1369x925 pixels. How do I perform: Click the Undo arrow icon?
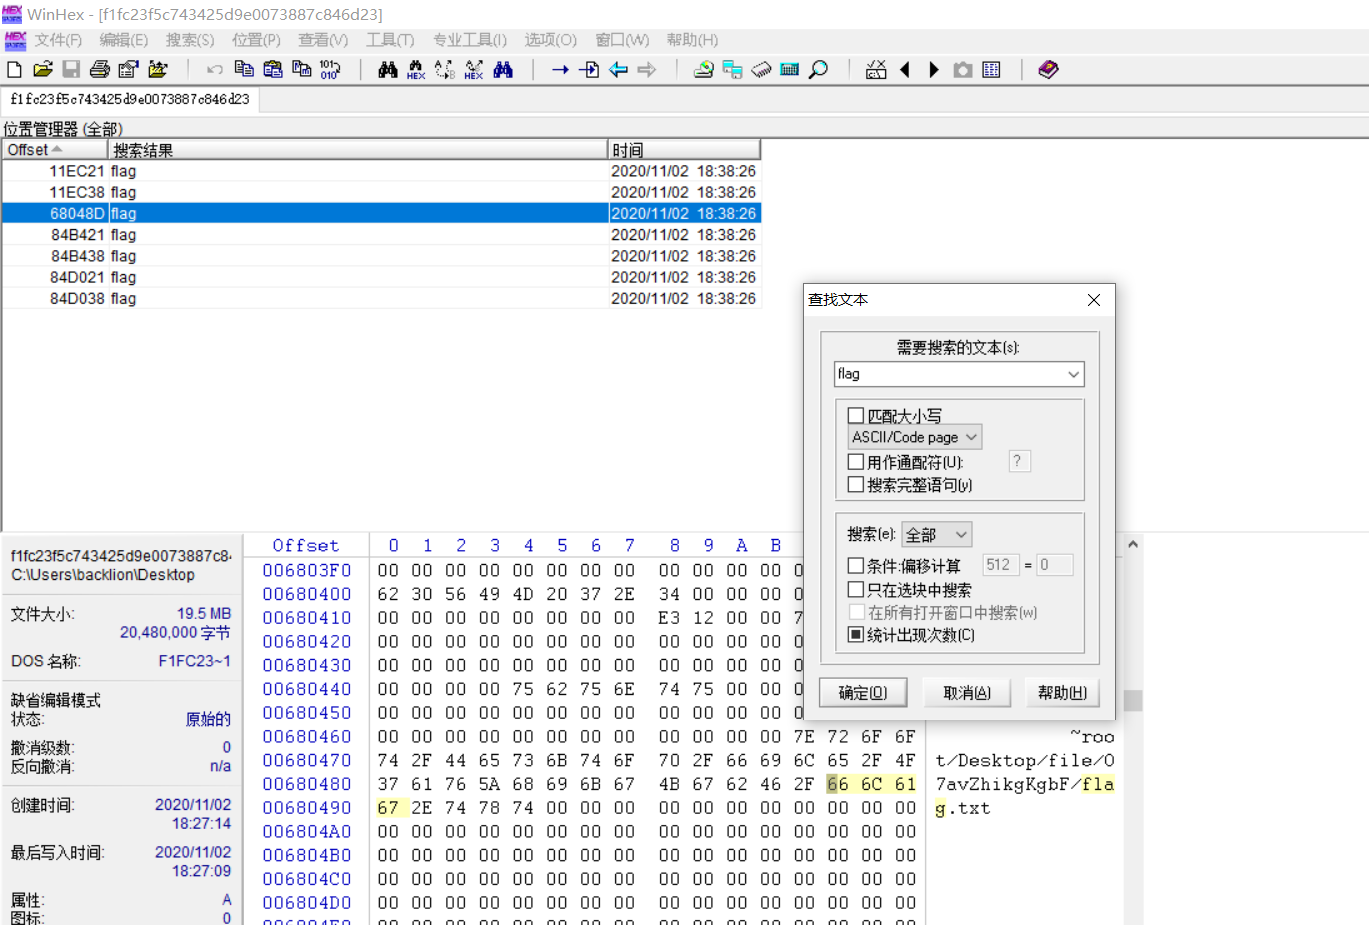214,69
